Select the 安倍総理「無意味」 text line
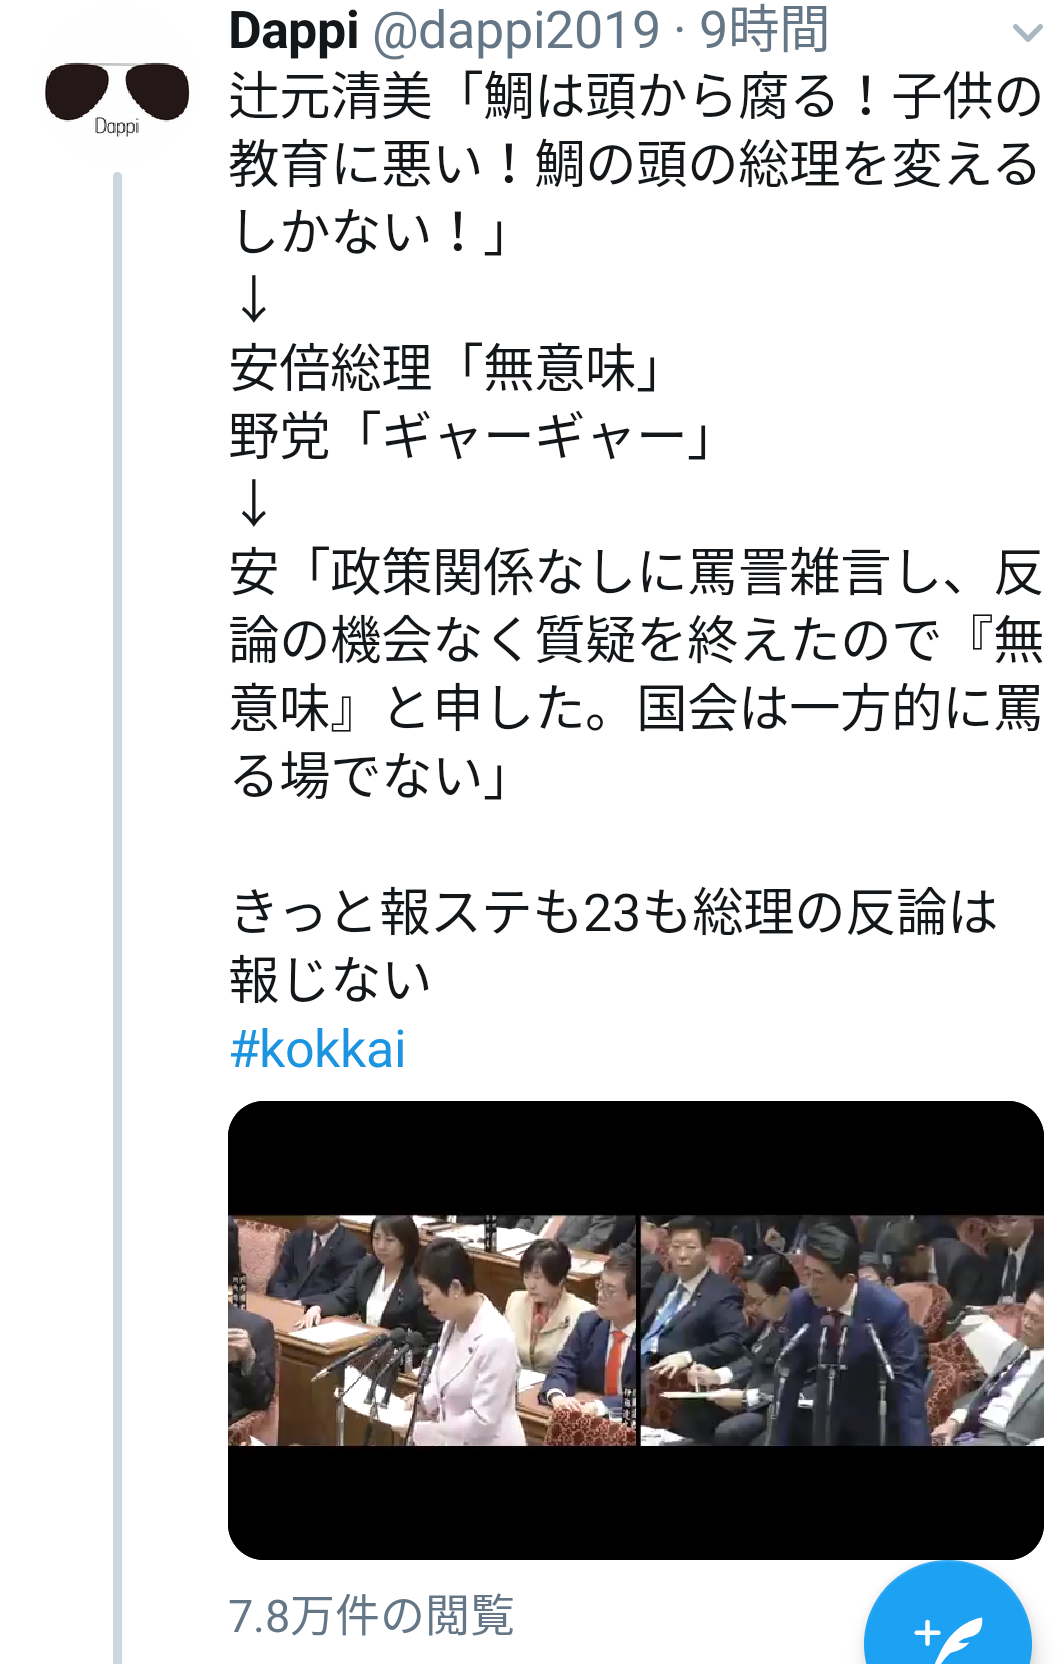Screen dimensions: 1060x1664 point(447,368)
